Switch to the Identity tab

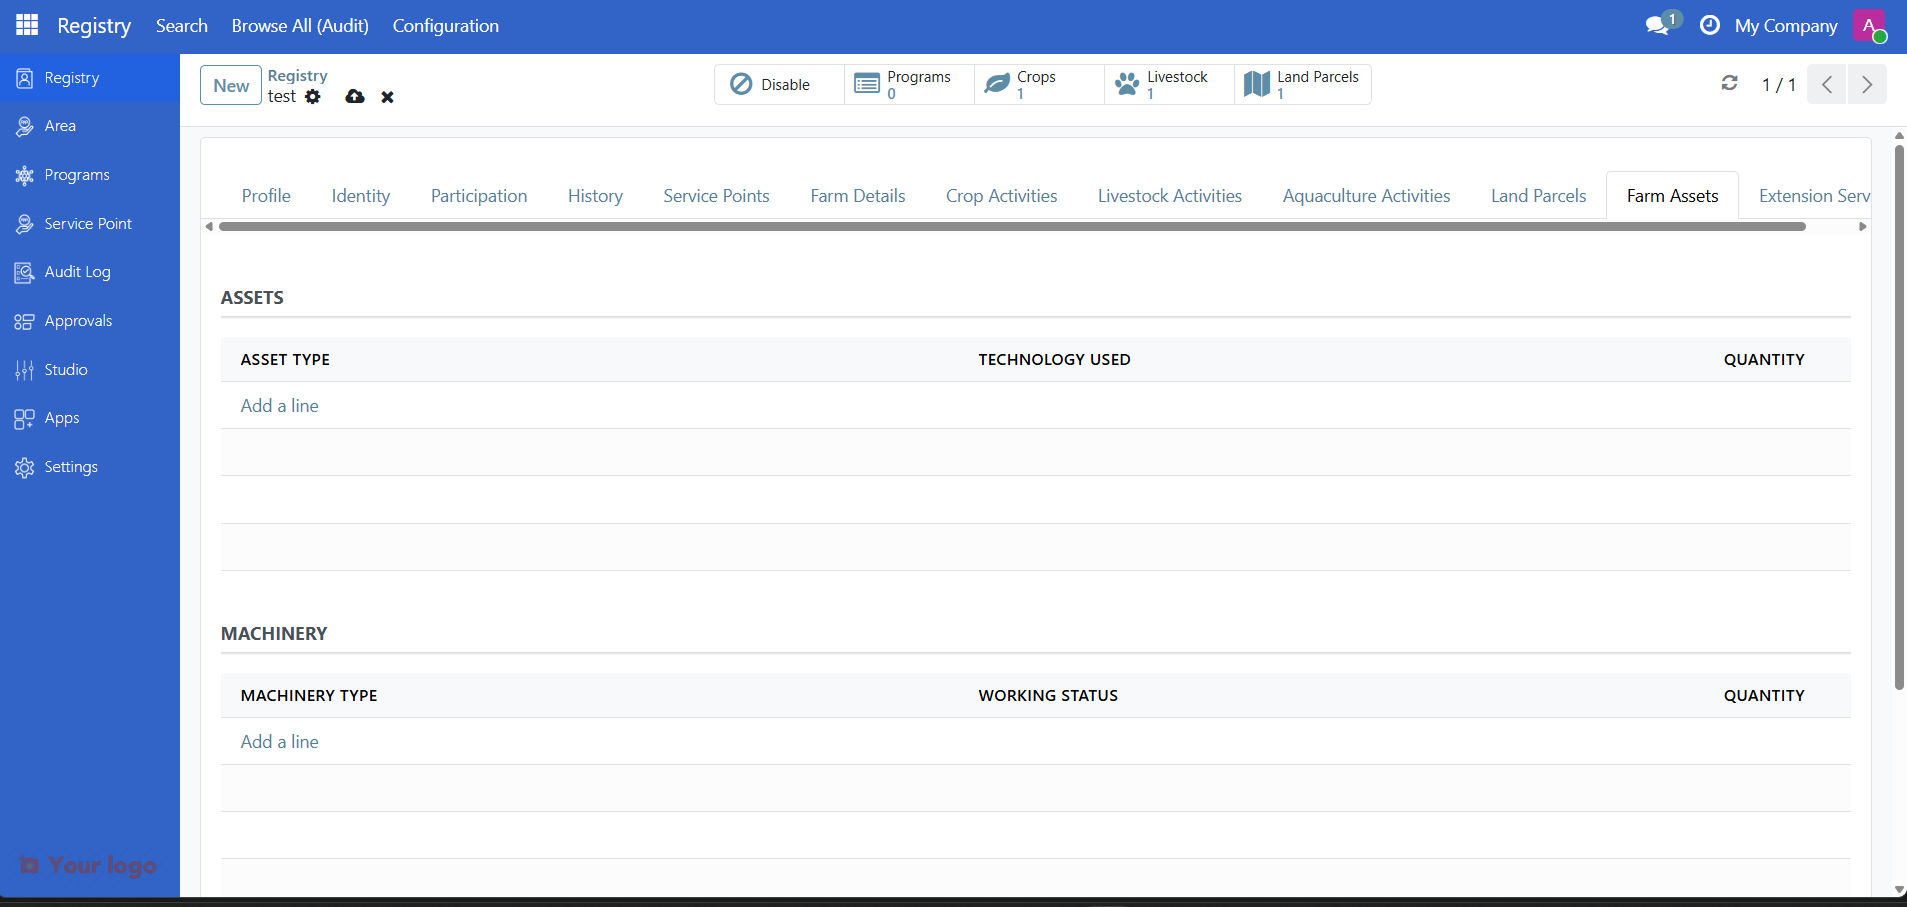pyautogui.click(x=361, y=196)
